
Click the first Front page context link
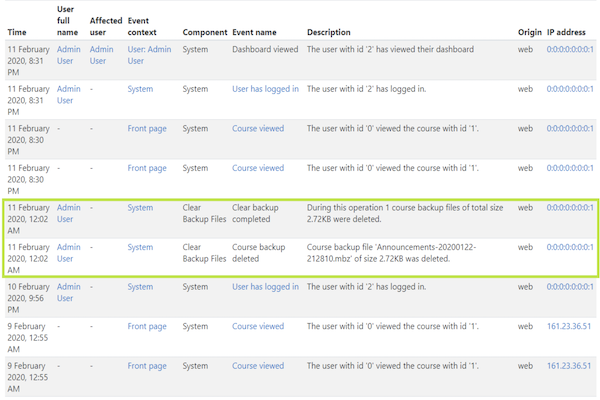(x=147, y=129)
